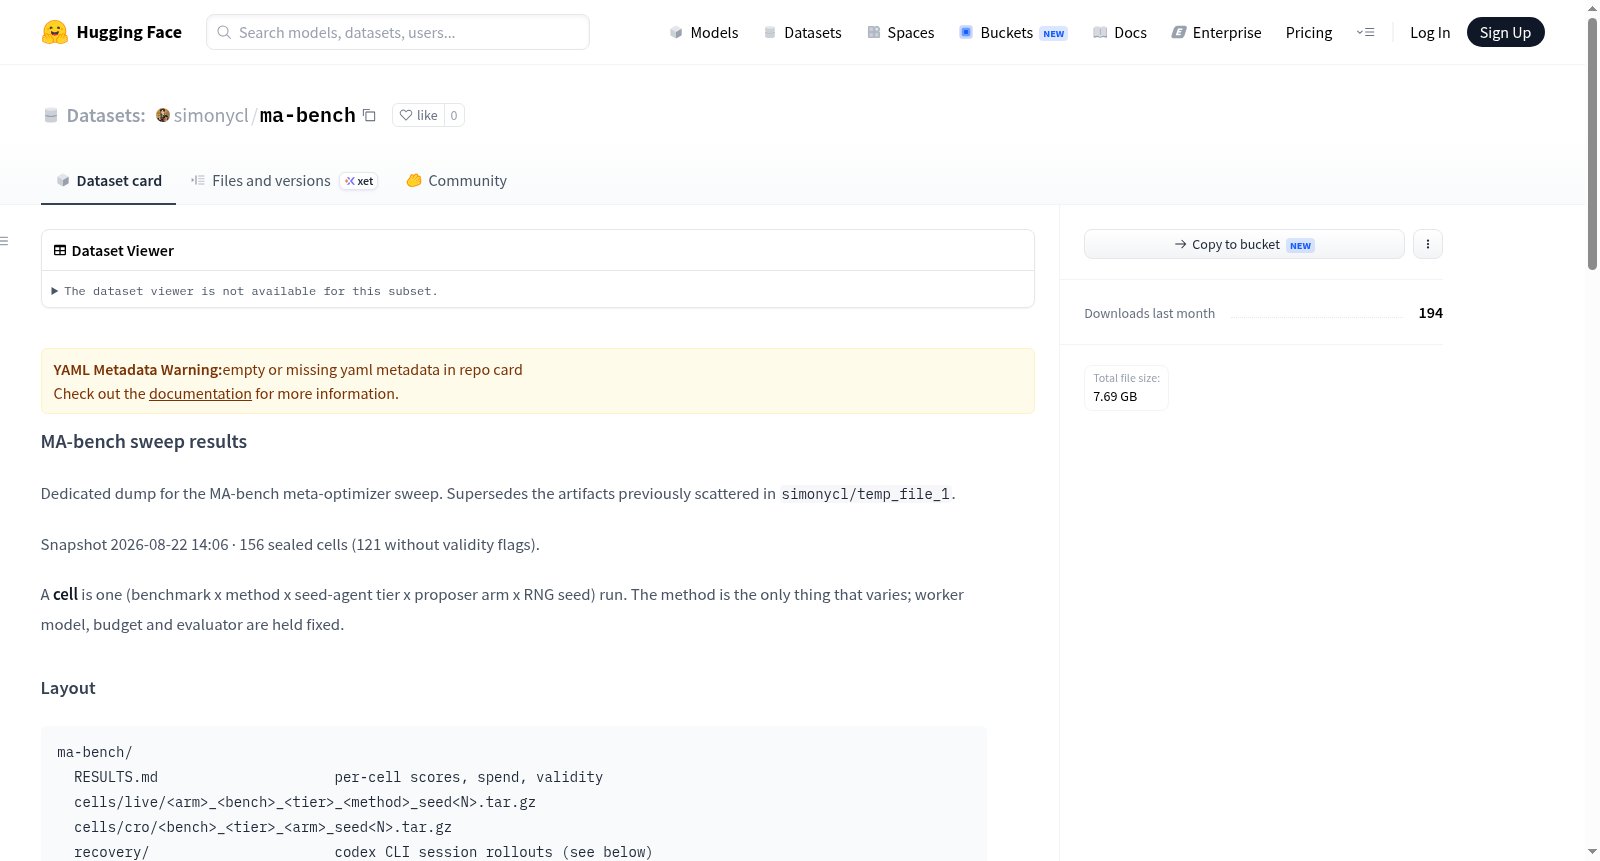Click the Downloads last month label
Viewport: 1600px width, 861px height.
pos(1150,313)
